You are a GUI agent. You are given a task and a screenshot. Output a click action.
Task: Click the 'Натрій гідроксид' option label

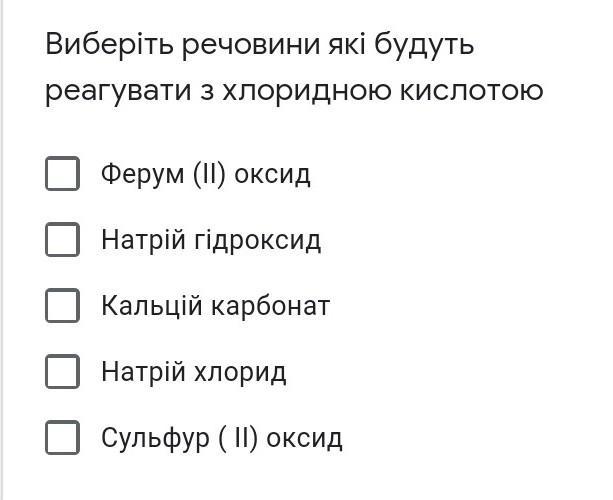(x=210, y=240)
